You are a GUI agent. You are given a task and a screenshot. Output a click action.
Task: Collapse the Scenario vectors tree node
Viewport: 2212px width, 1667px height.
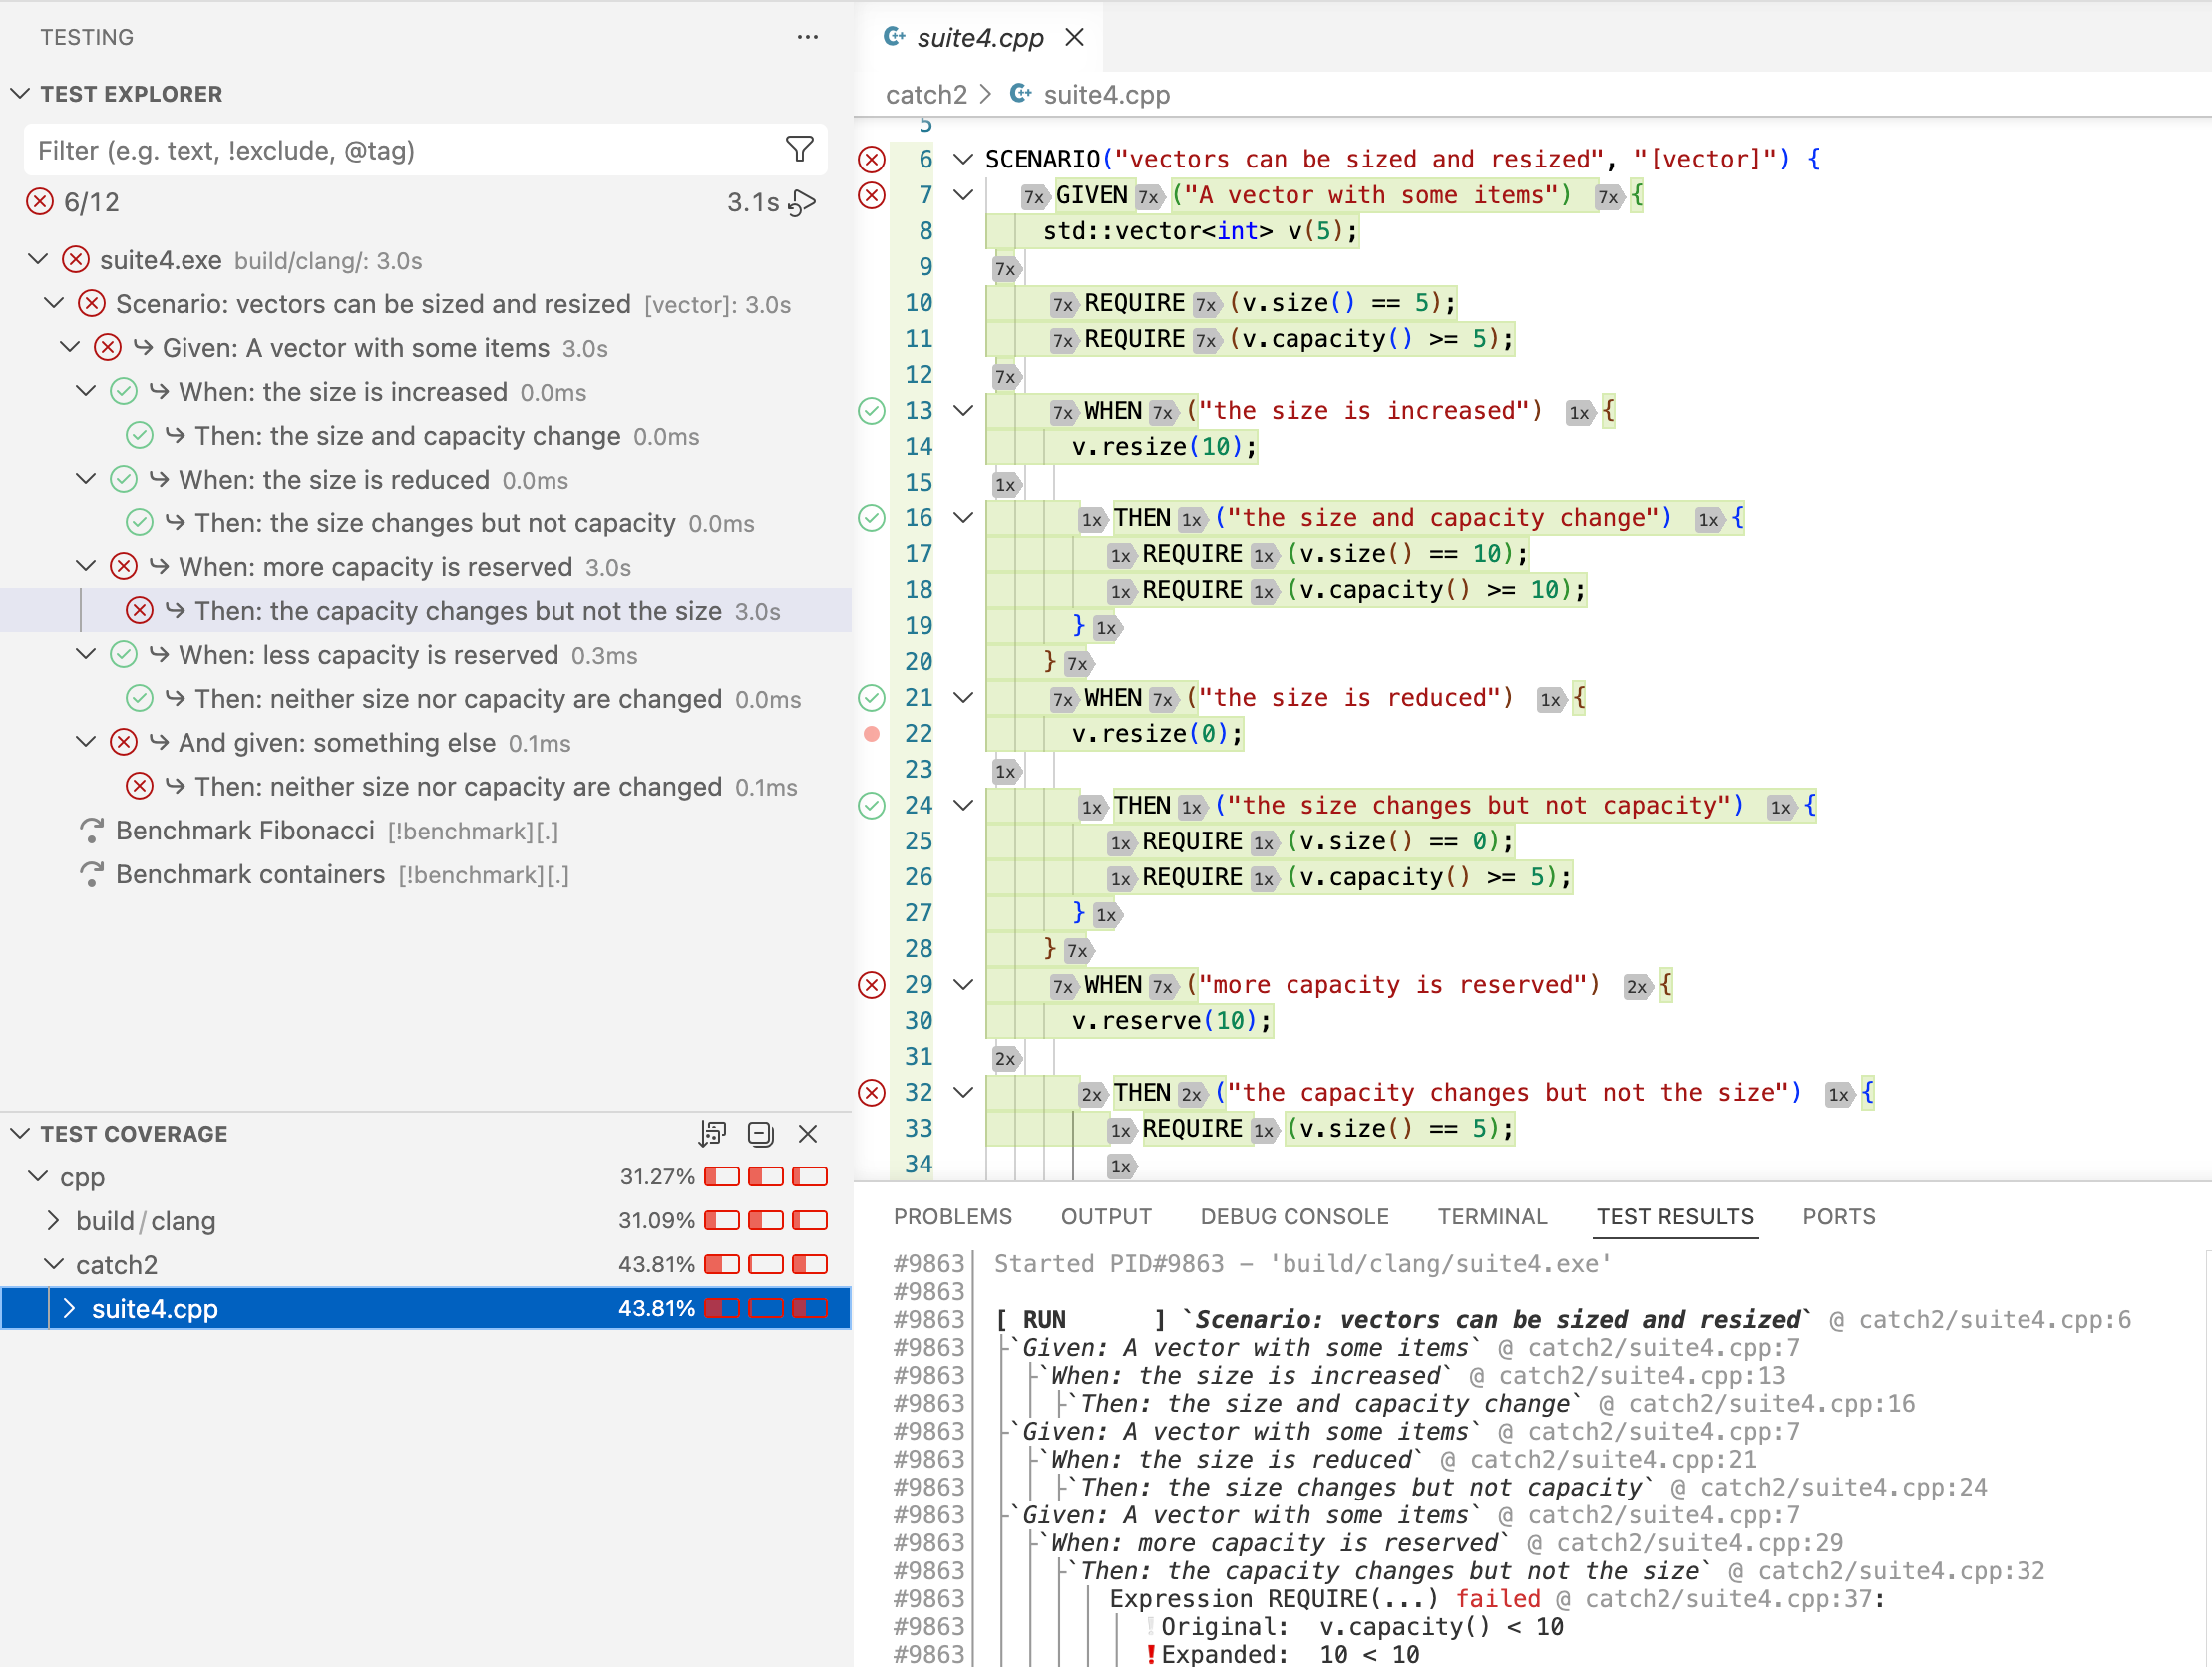(x=54, y=303)
